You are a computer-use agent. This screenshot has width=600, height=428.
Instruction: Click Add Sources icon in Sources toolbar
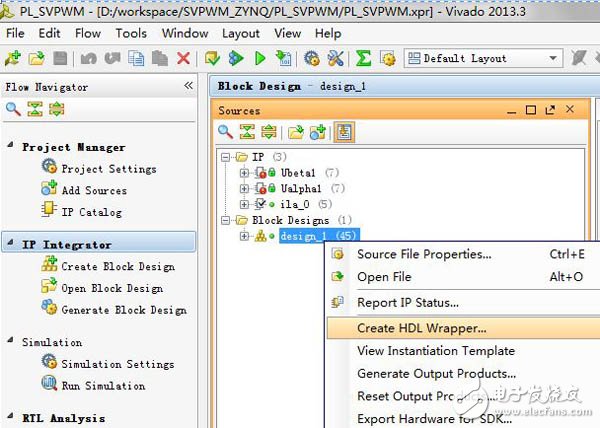pyautogui.click(x=318, y=131)
